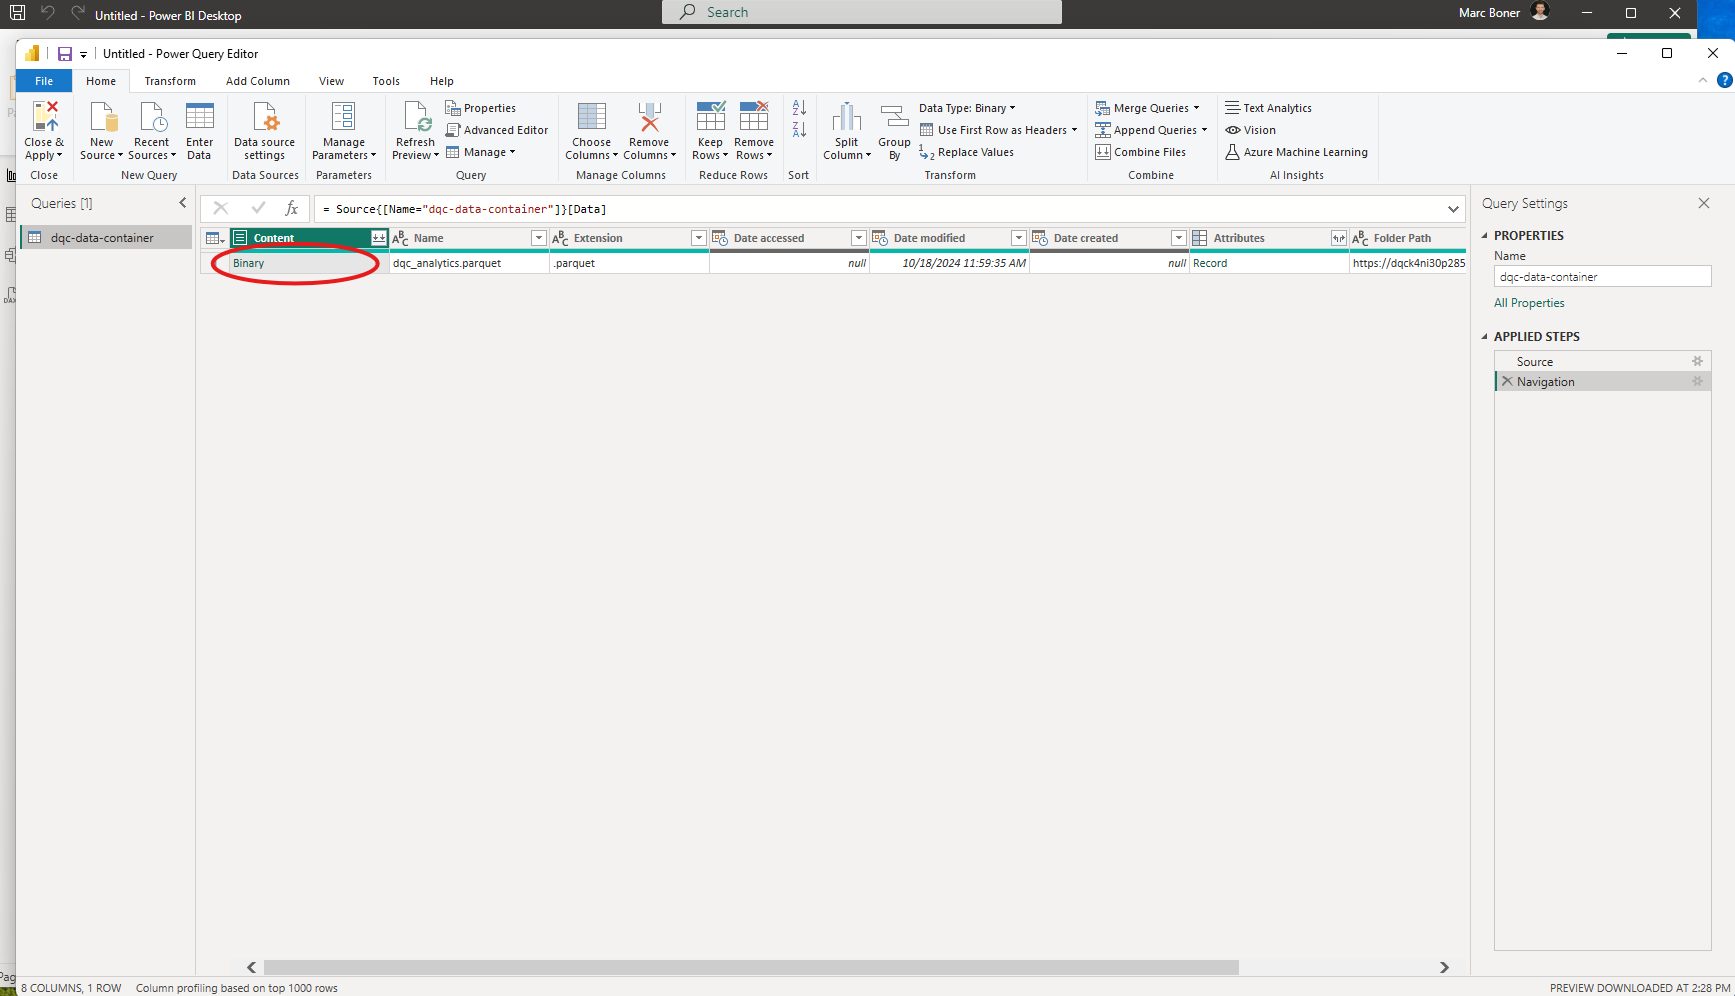Open the table options menu icon
Screen dimensions: 1735x996
coord(214,238)
